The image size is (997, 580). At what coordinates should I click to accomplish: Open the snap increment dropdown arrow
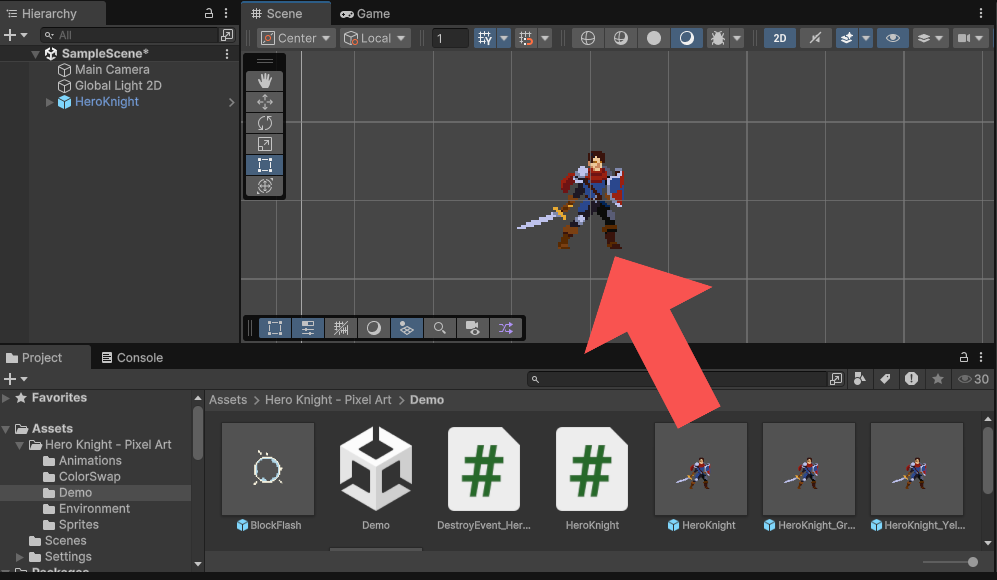pos(545,38)
